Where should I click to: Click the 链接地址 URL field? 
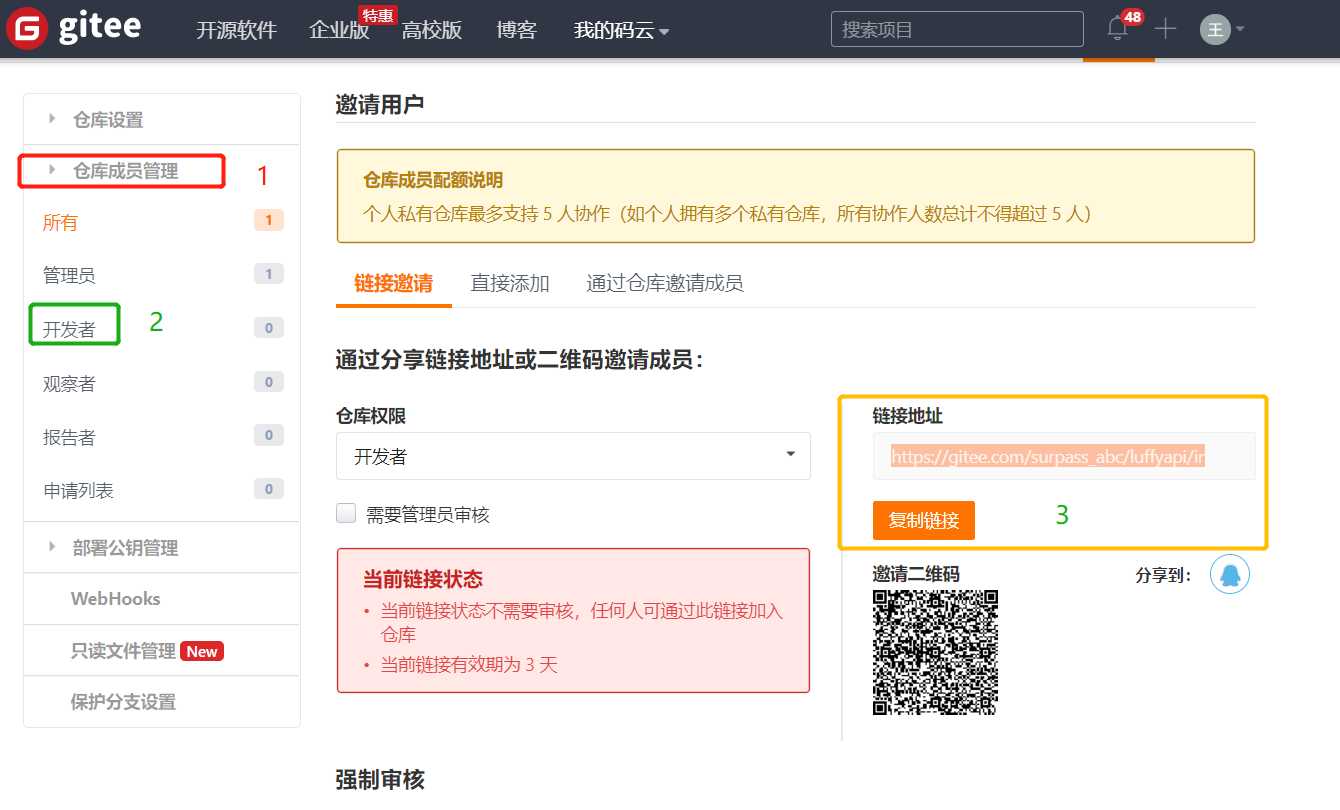tap(1064, 456)
